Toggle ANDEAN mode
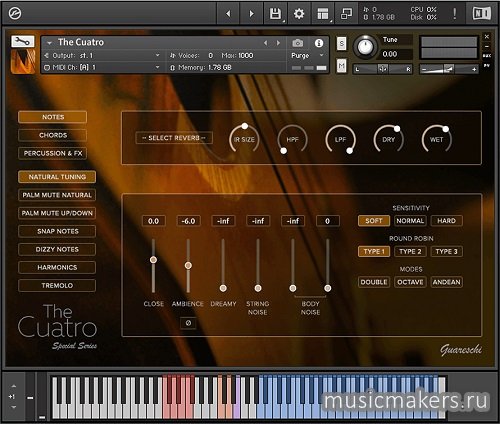500x424 pixels. 446,282
